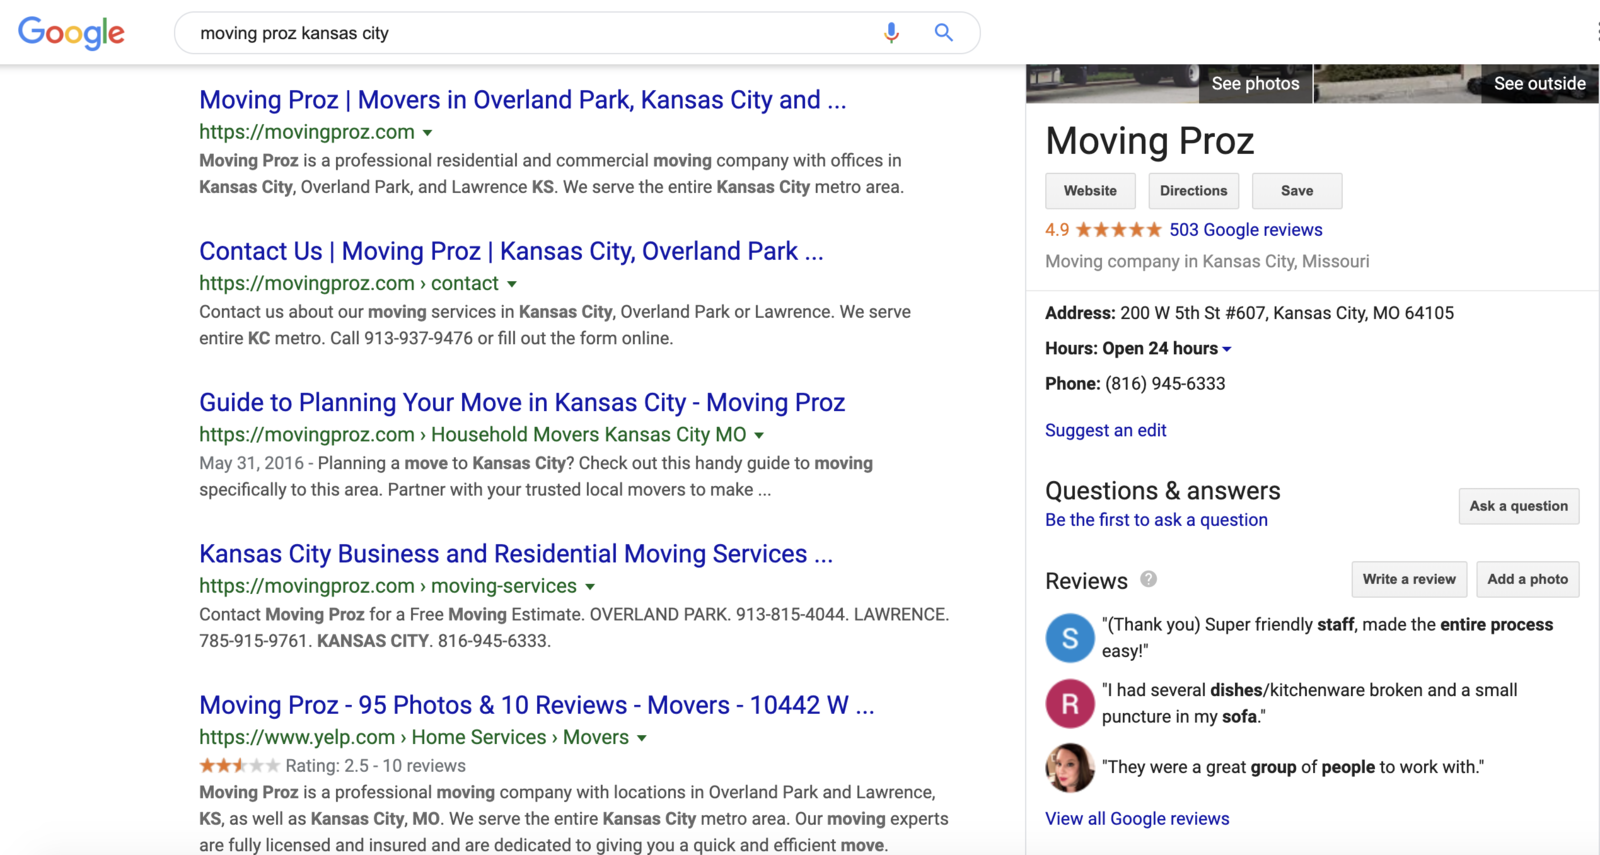Open dropdown arrow beside yelp.com Movers URL
1600x855 pixels.
(642, 738)
